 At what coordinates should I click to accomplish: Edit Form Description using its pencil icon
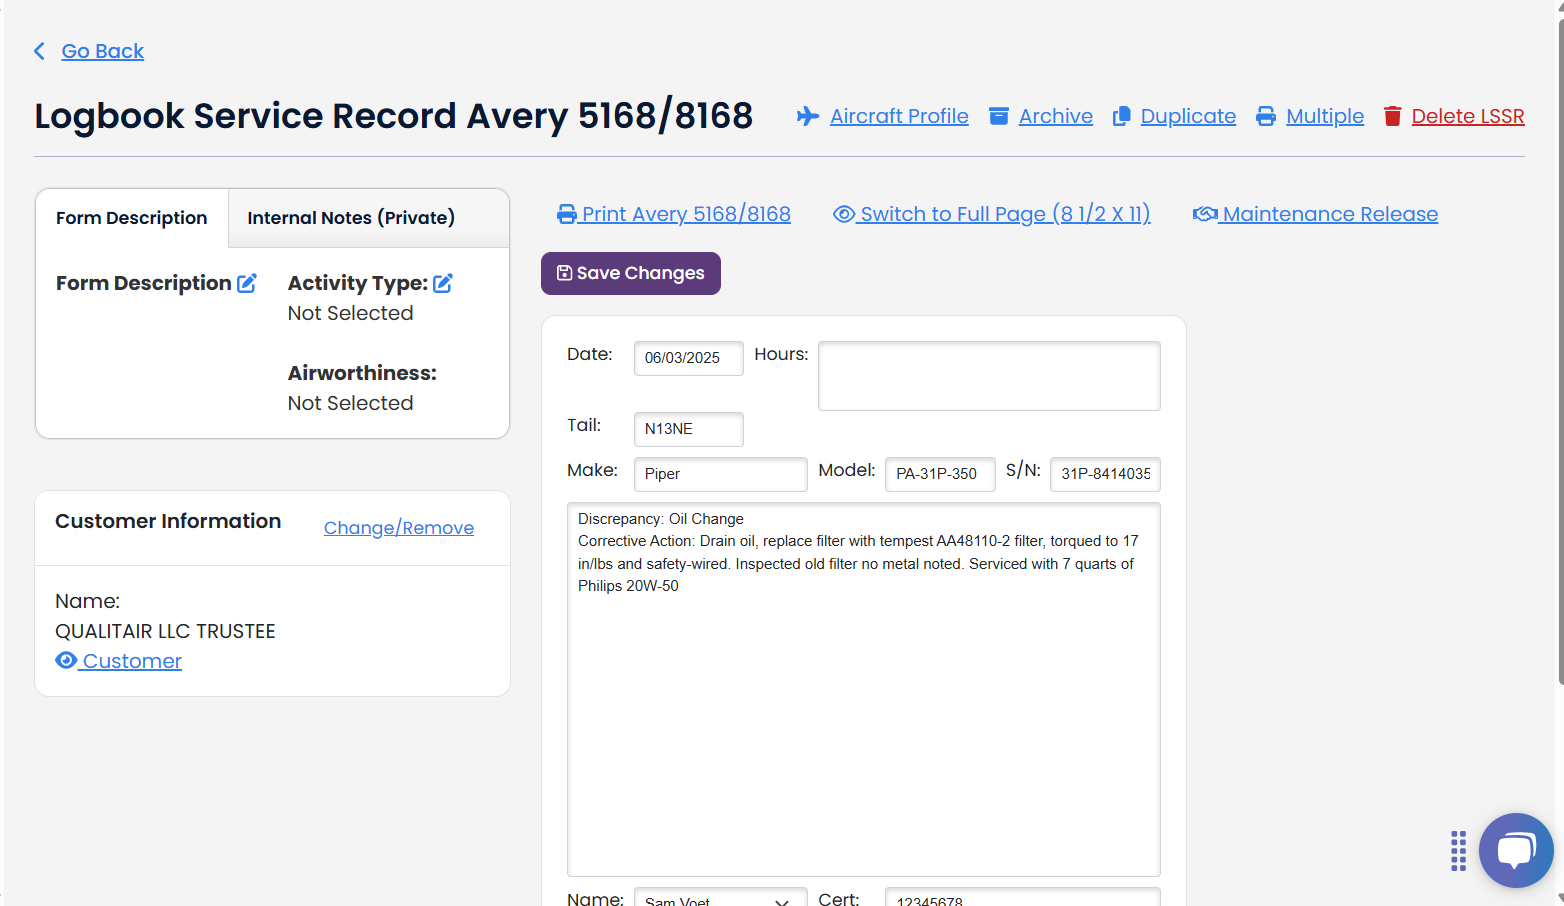pos(246,283)
